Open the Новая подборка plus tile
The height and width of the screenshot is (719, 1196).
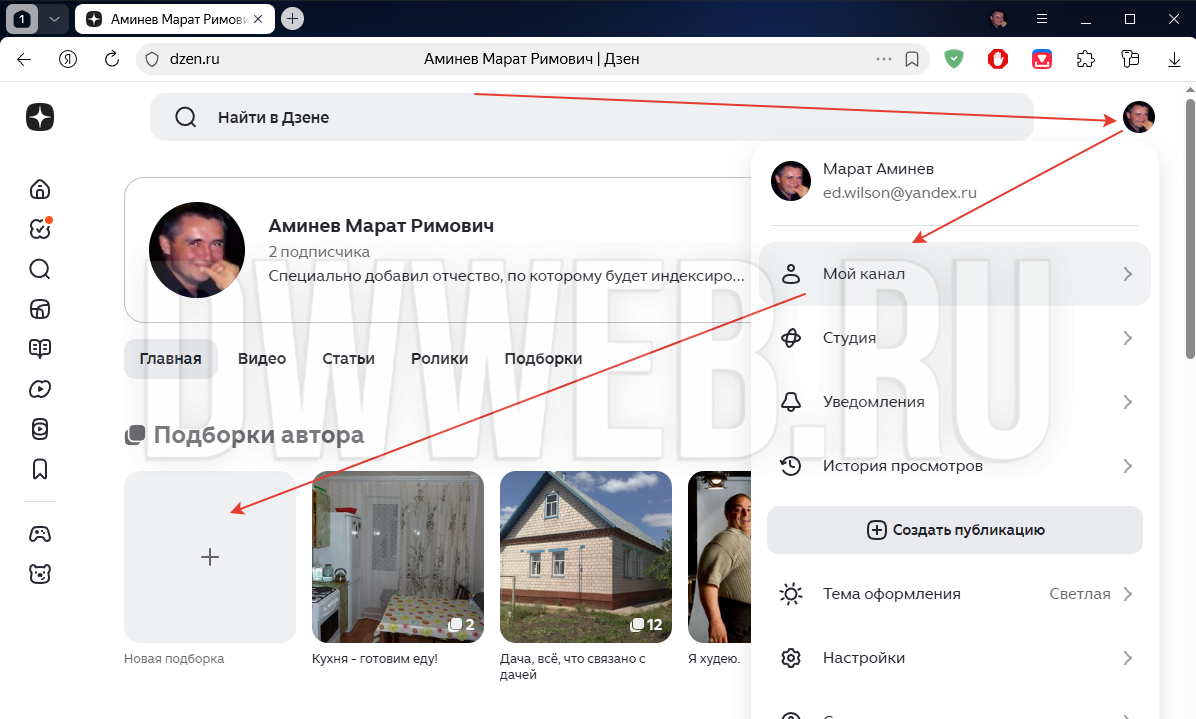(210, 557)
